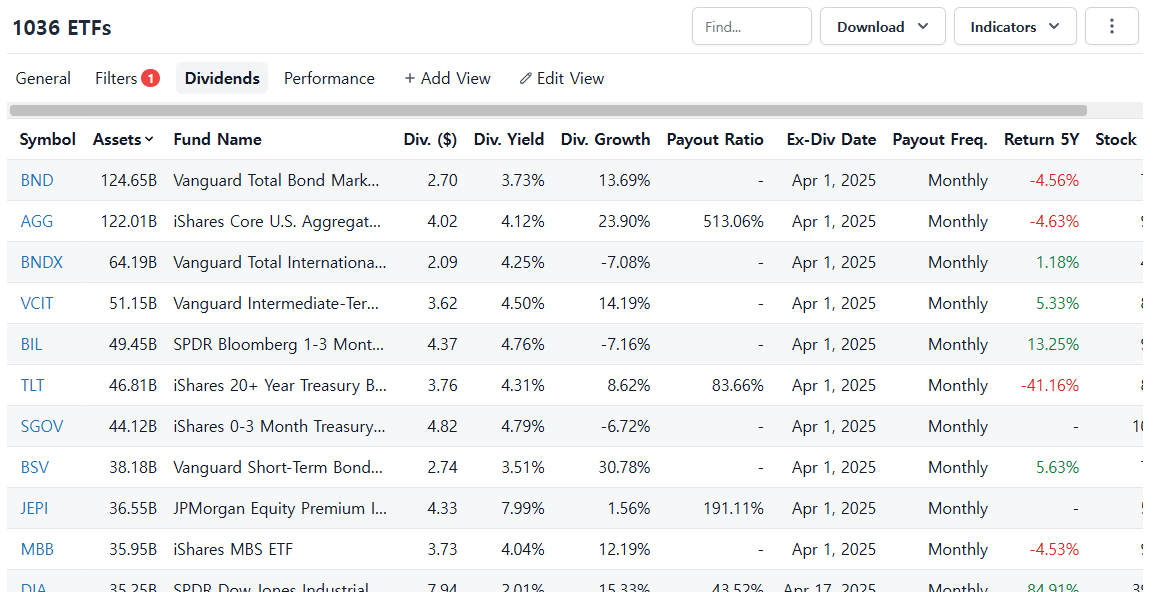Sort by the Payout Ratio column header

[x=715, y=139]
